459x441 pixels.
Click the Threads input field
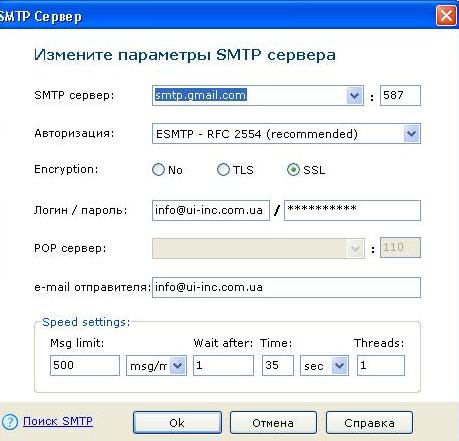(x=381, y=365)
